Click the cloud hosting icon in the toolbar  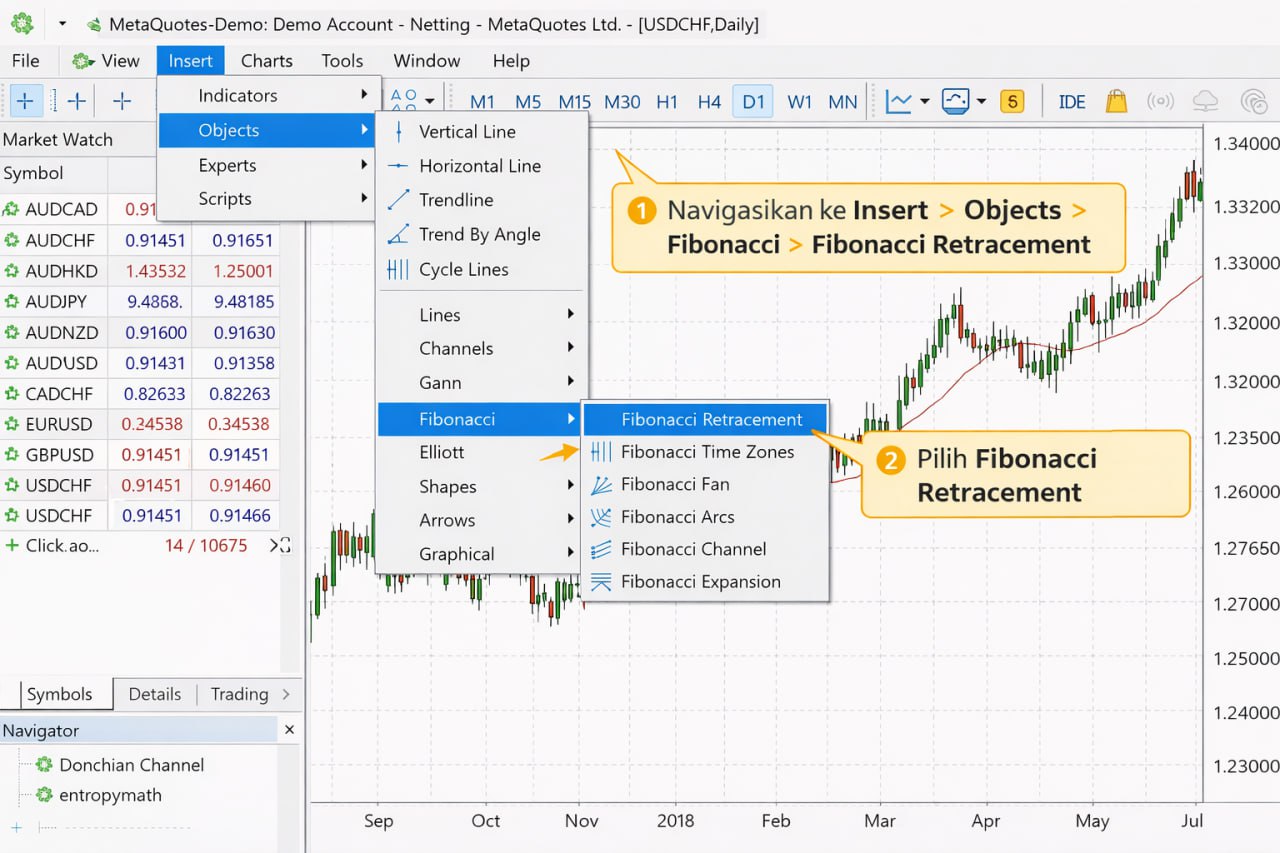[x=1206, y=101]
